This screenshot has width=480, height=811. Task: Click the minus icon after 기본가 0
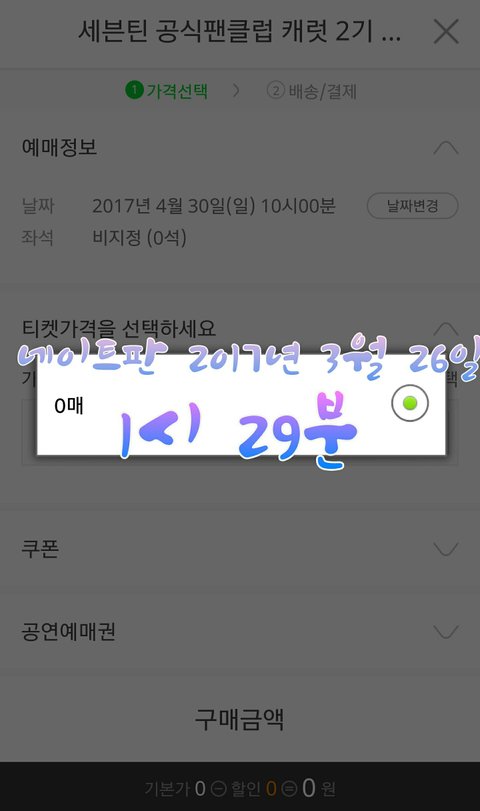[x=219, y=789]
